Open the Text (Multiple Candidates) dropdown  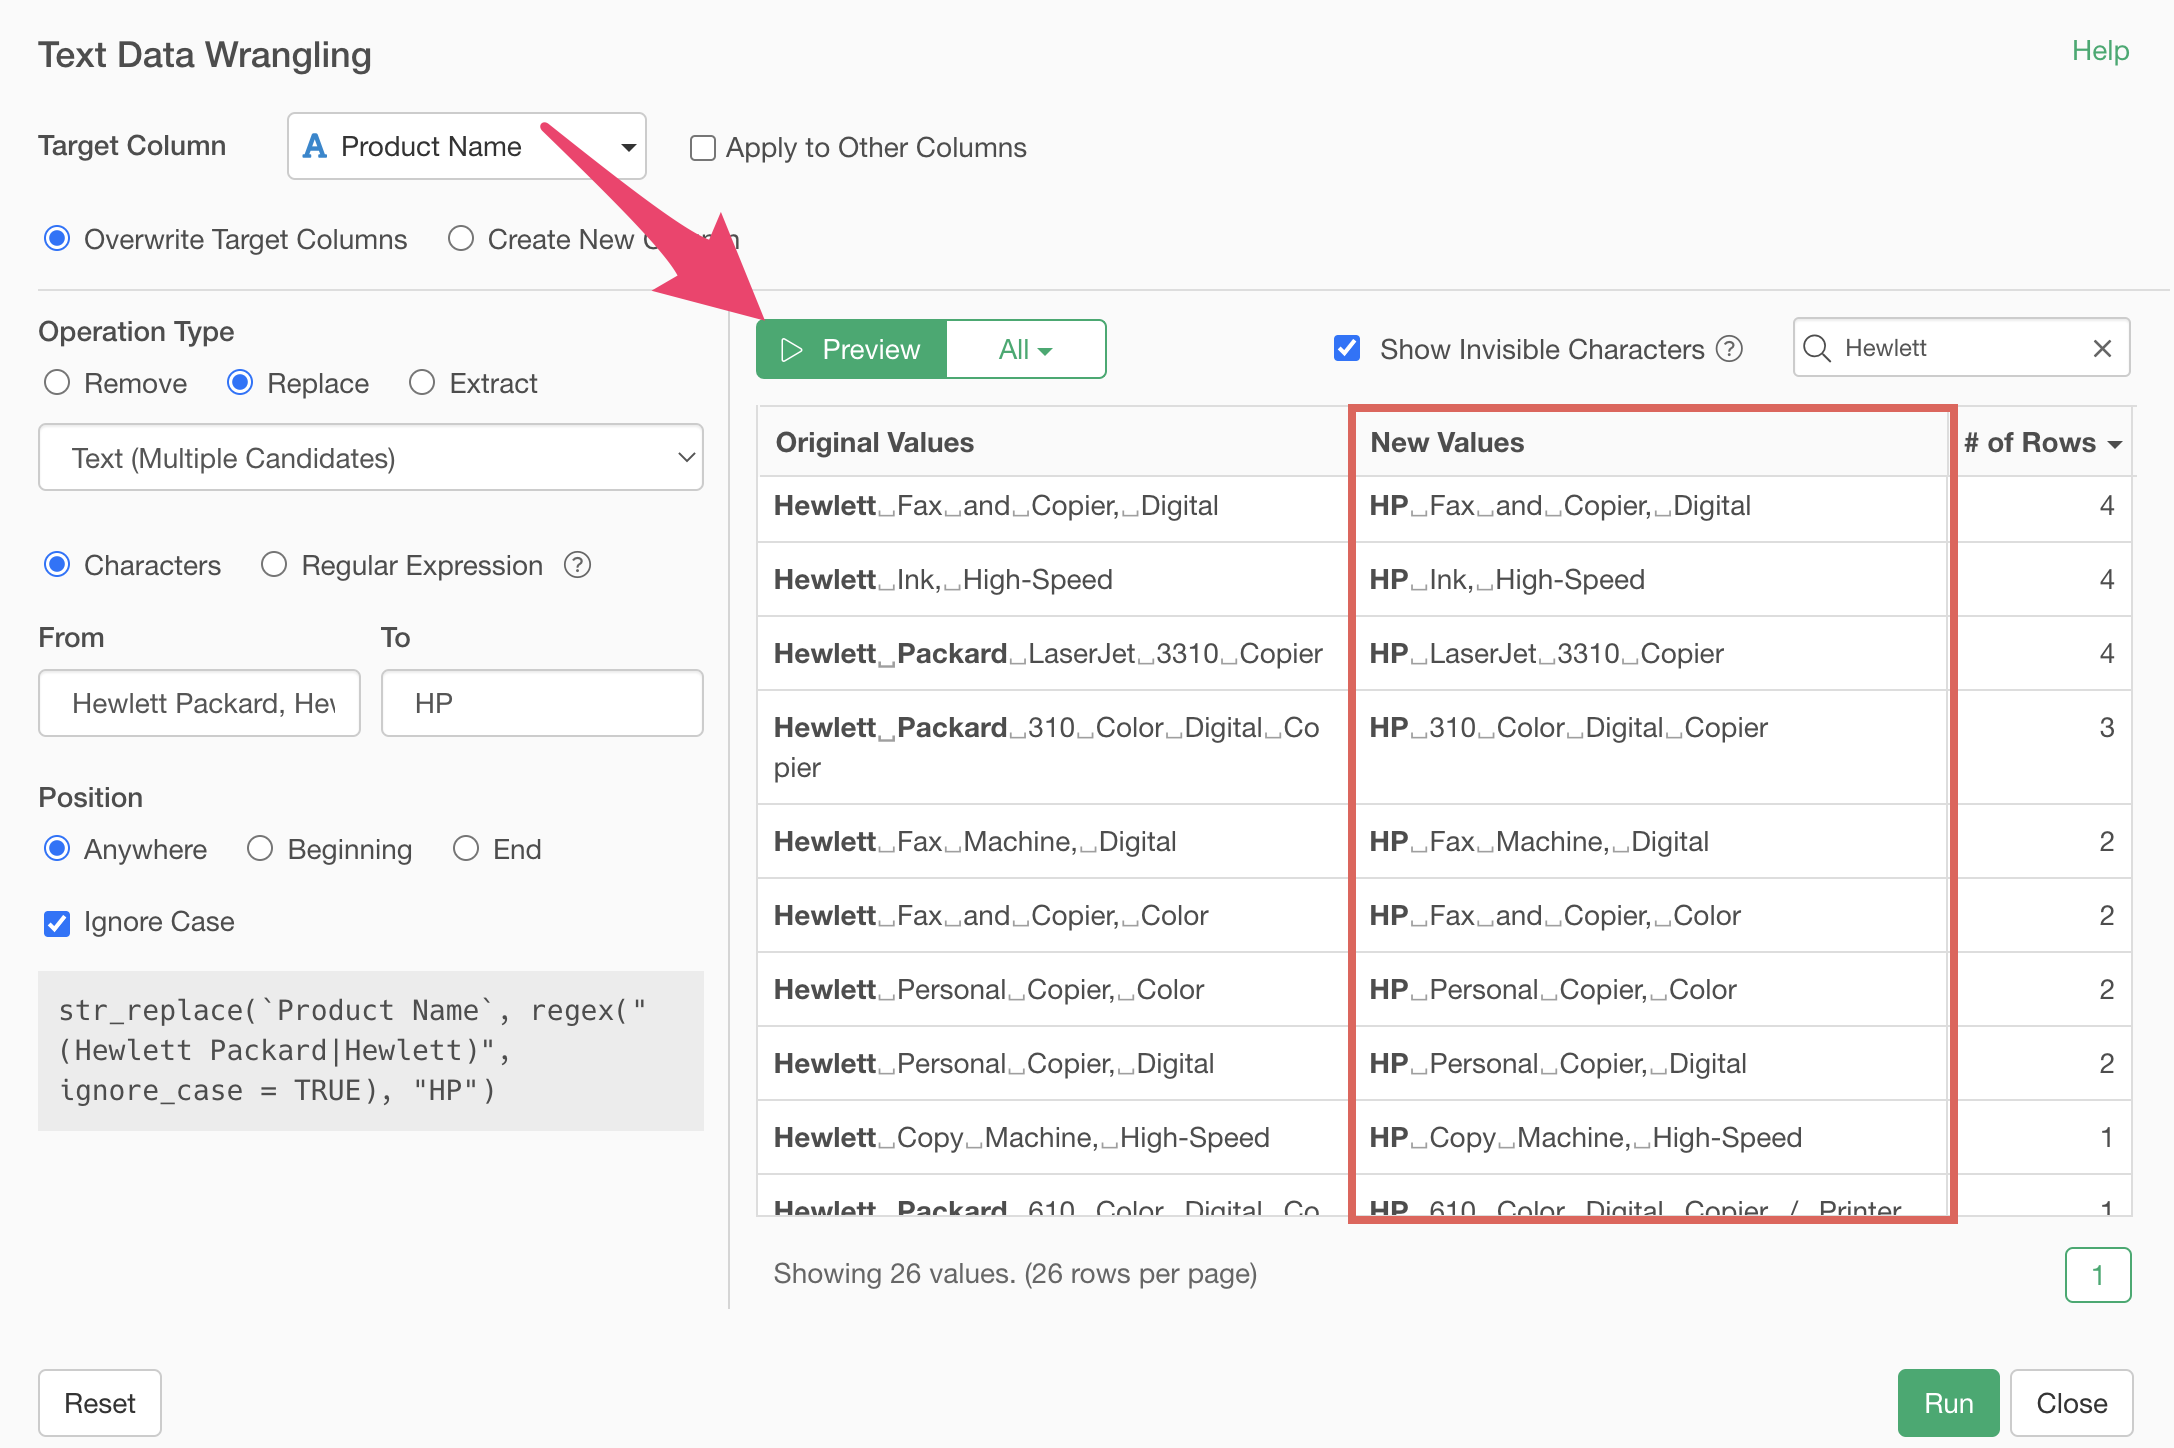pos(371,458)
